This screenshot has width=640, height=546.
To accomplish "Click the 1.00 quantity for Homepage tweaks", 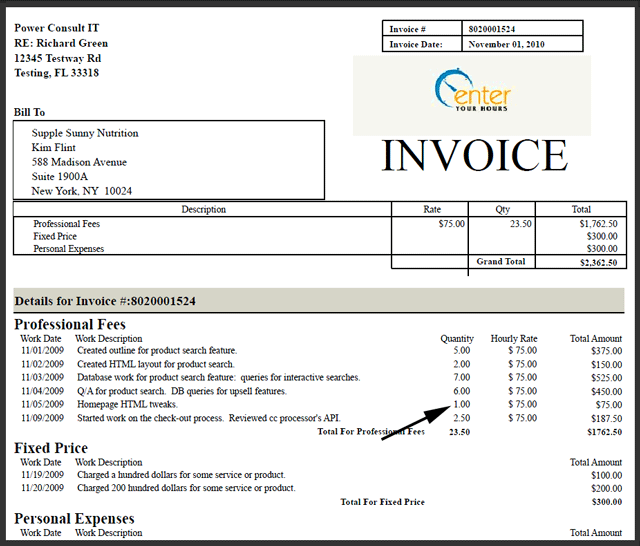I will click(x=462, y=404).
